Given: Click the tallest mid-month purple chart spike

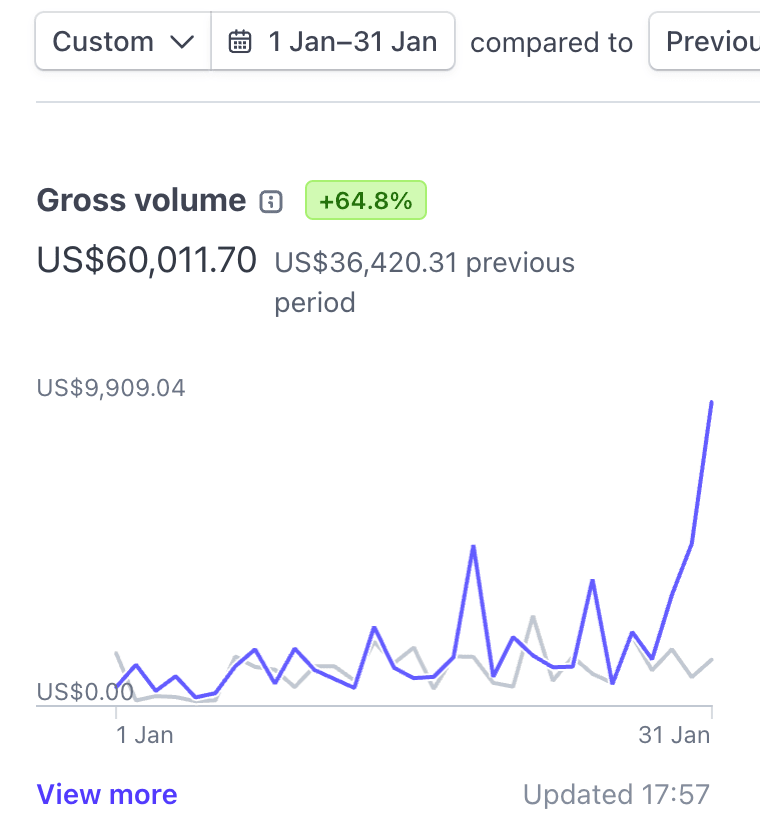Looking at the screenshot, I should (473, 547).
